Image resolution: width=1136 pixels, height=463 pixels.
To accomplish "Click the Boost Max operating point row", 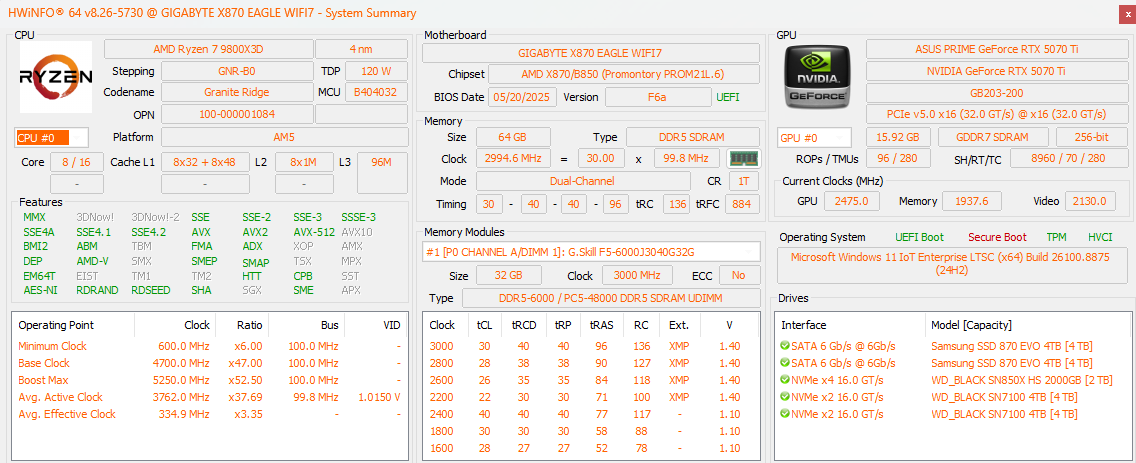I will point(210,380).
